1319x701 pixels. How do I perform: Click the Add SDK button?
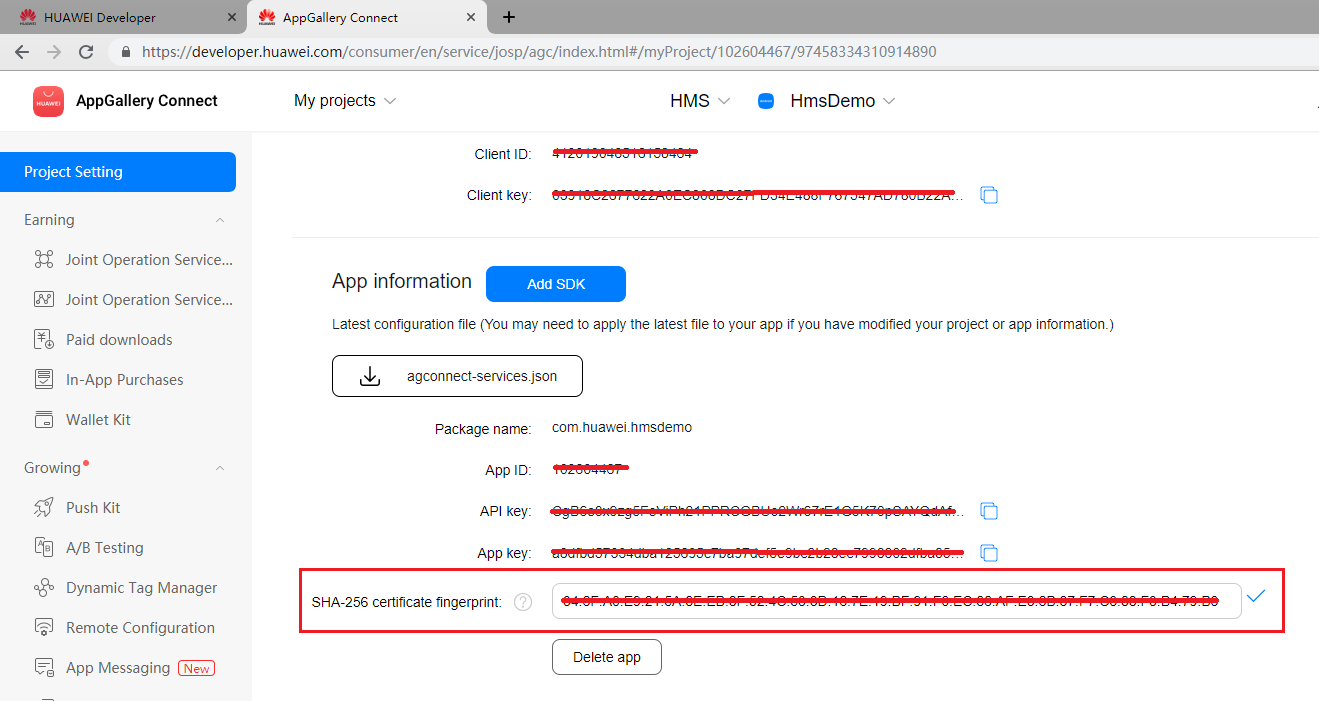(556, 284)
